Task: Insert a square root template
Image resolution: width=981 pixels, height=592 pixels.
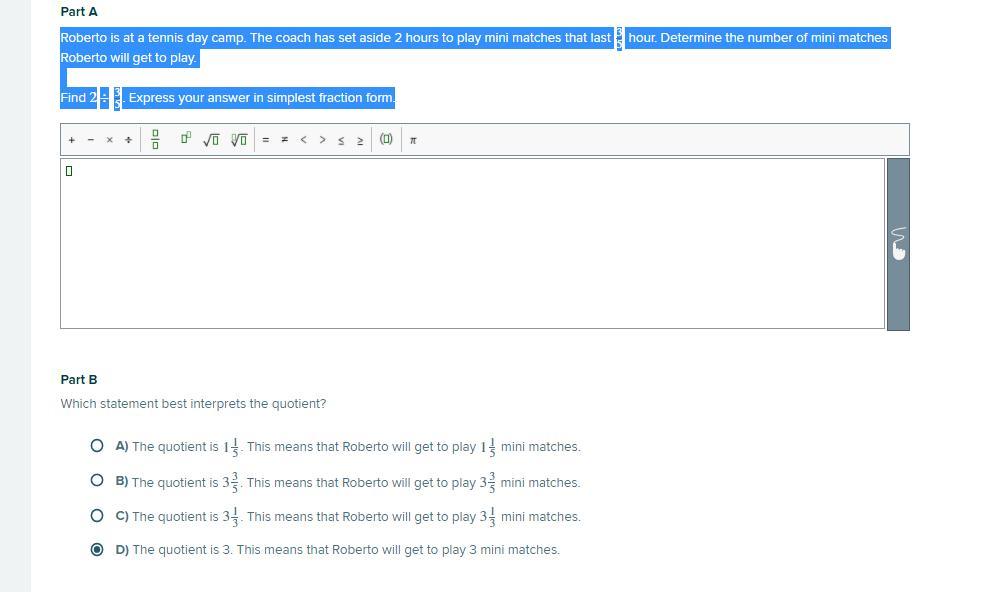Action: coord(211,140)
